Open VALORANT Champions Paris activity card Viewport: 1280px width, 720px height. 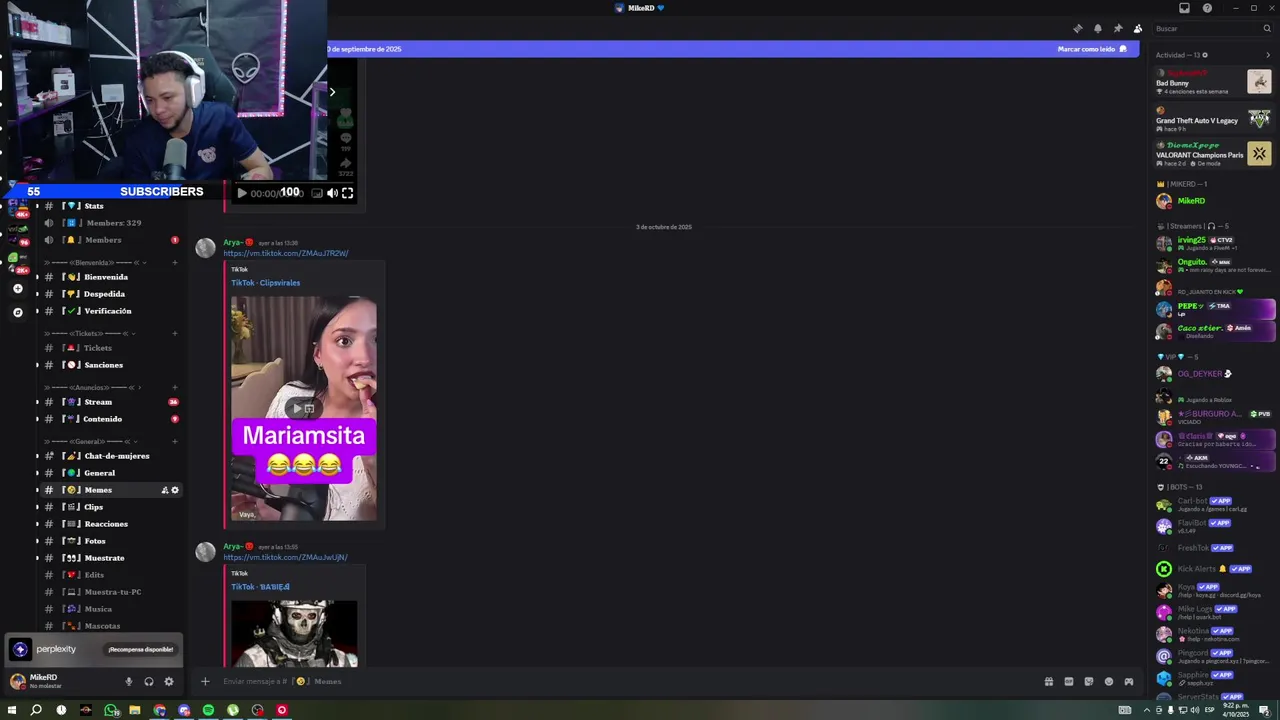[1214, 154]
